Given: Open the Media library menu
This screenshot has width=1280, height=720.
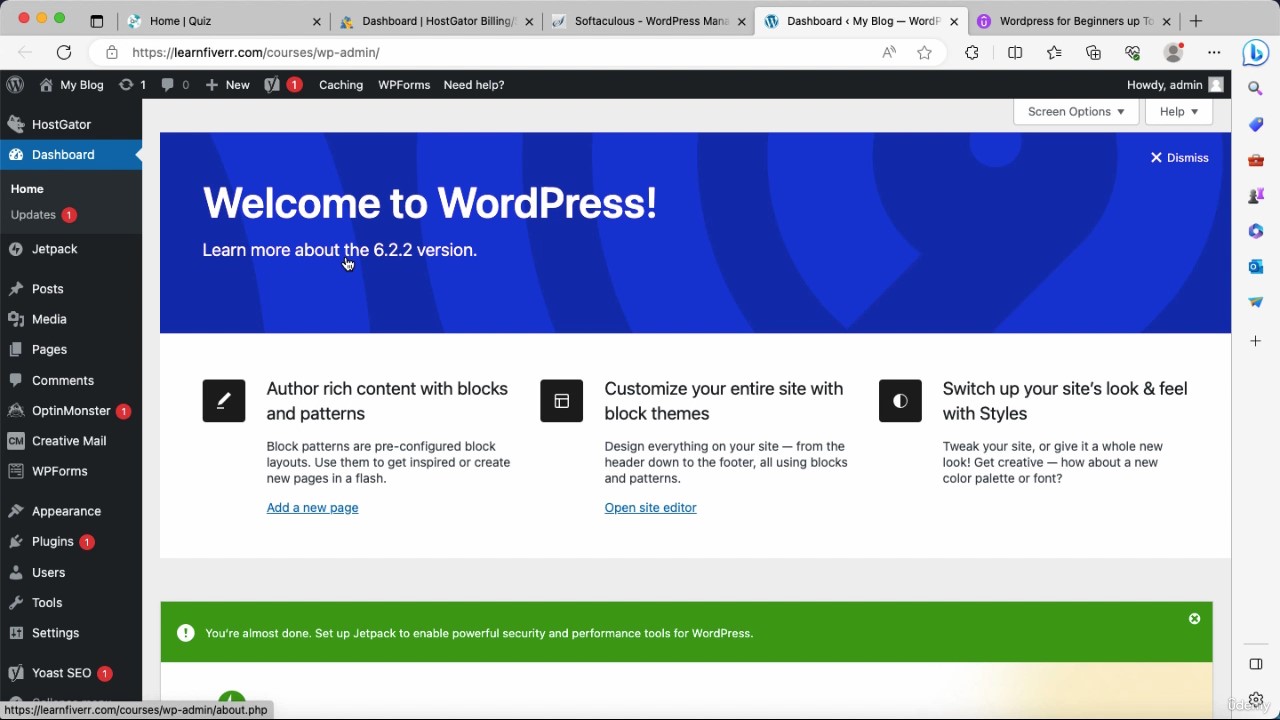Looking at the screenshot, I should tap(71, 319).
